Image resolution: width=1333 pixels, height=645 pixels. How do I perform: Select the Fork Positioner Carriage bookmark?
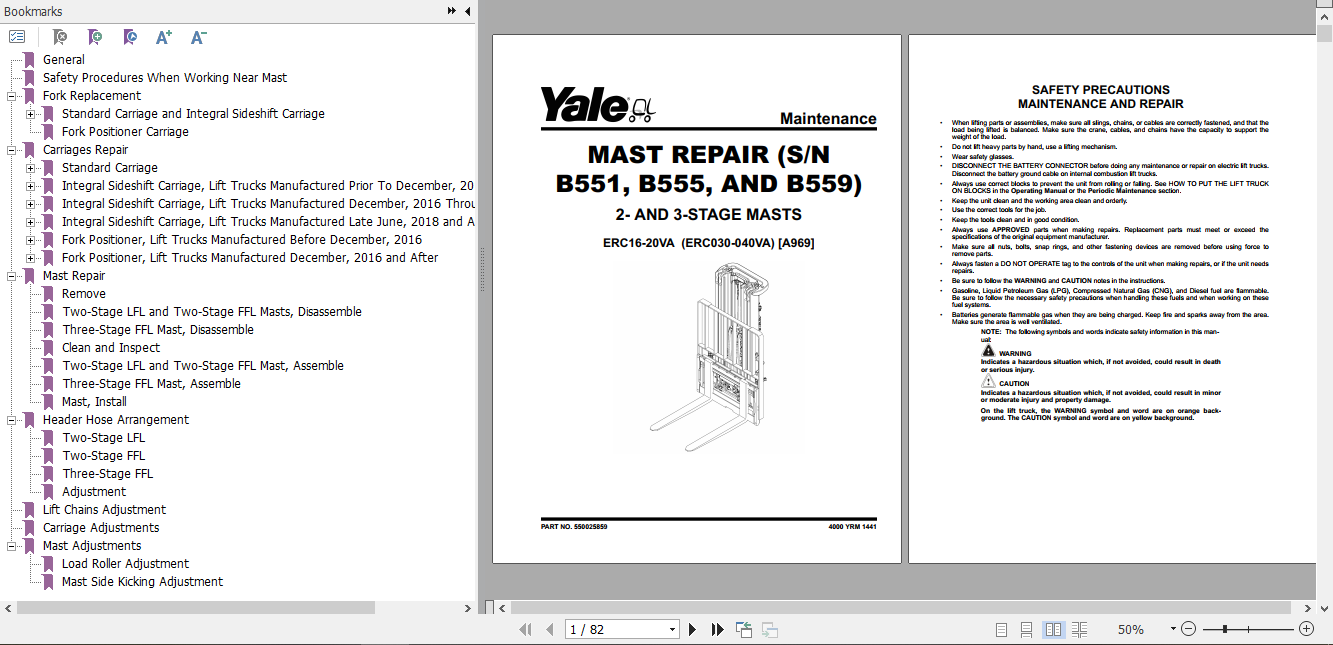click(125, 132)
